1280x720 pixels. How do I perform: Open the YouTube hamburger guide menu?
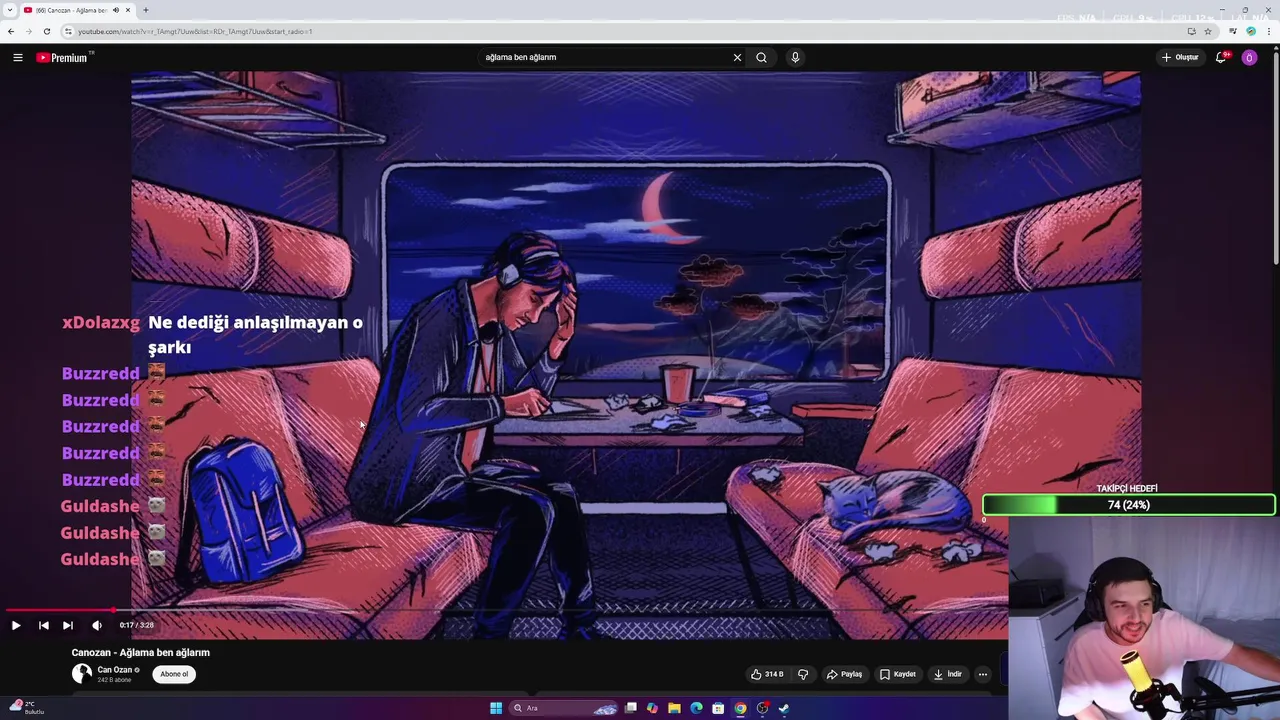(18, 57)
